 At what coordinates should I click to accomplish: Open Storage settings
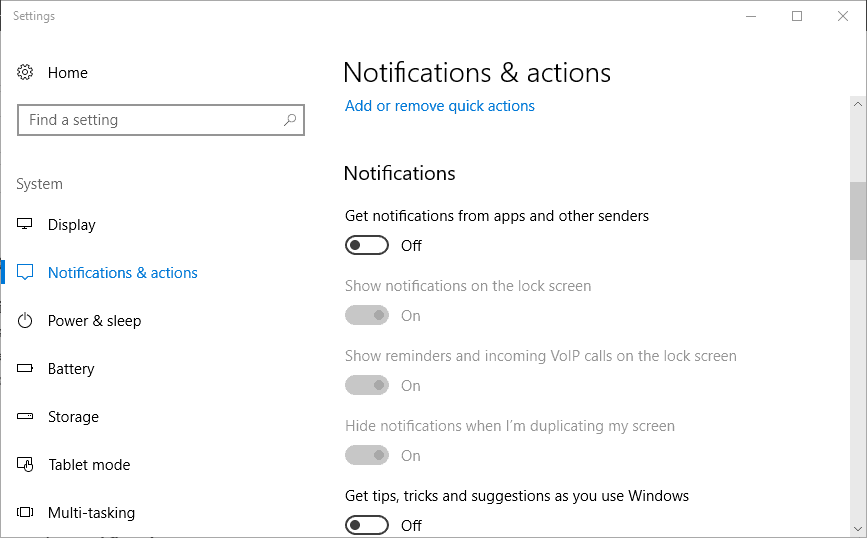point(73,417)
